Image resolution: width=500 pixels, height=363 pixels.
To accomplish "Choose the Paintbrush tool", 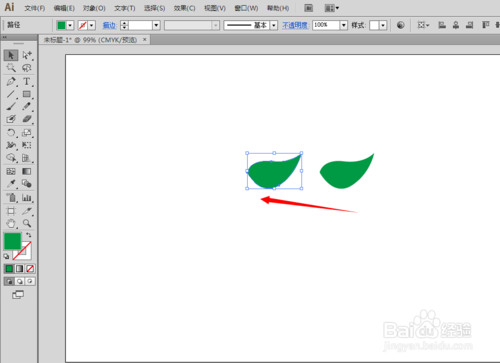I will 11,107.
